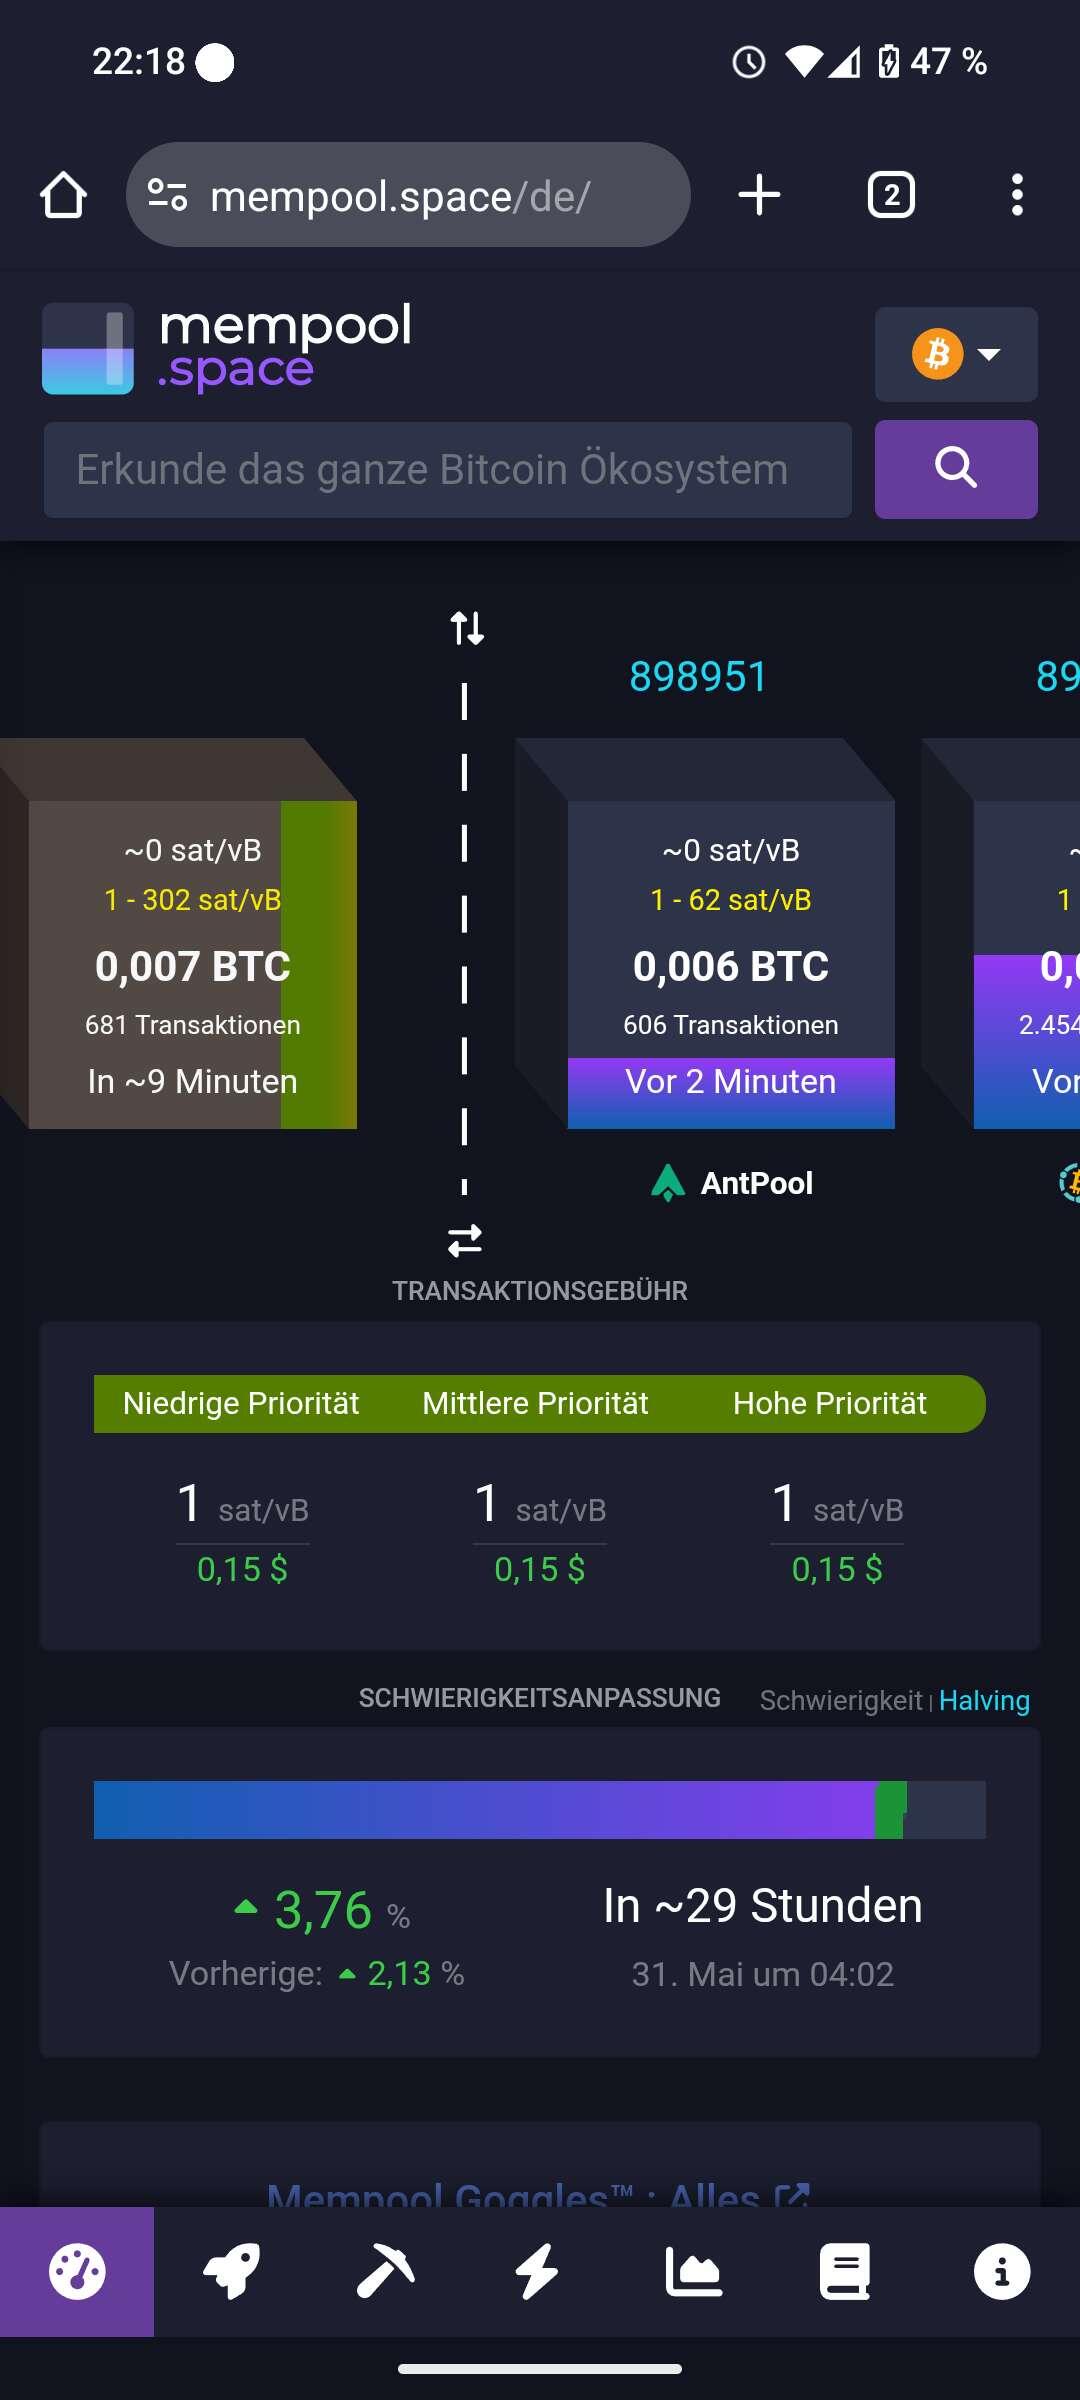Screen dimensions: 1080x2400
Task: Expand the Bitcoin network selector dropdown
Action: click(956, 354)
